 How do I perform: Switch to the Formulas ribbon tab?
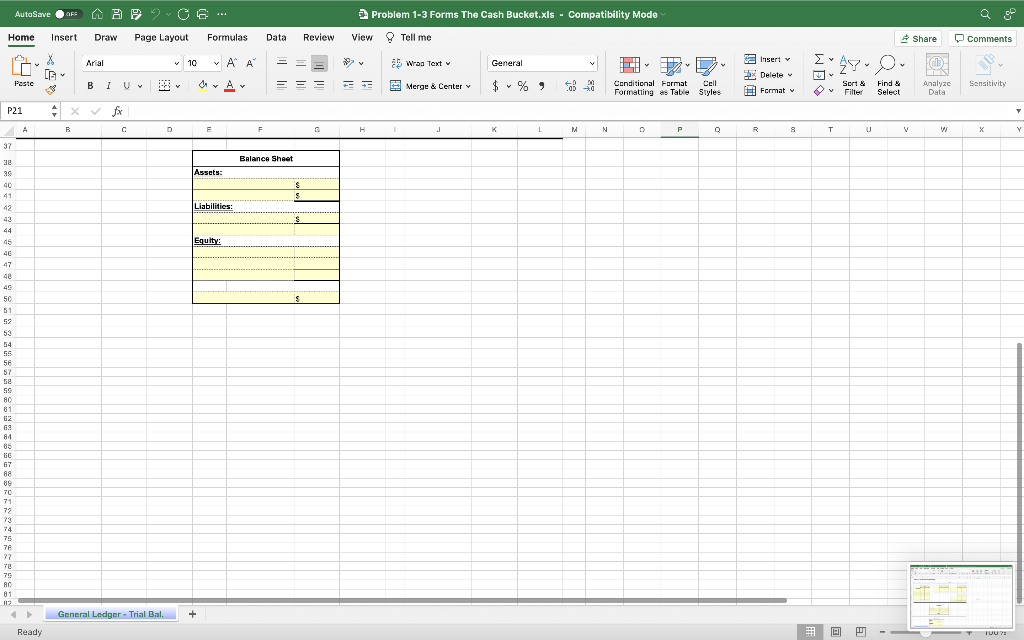tap(227, 36)
